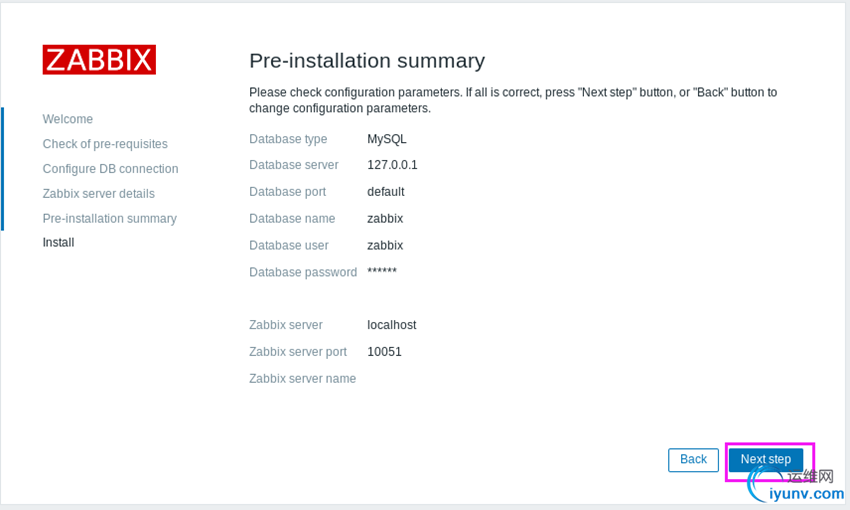Click the Install step in sidebar
The height and width of the screenshot is (510, 850).
(x=58, y=242)
